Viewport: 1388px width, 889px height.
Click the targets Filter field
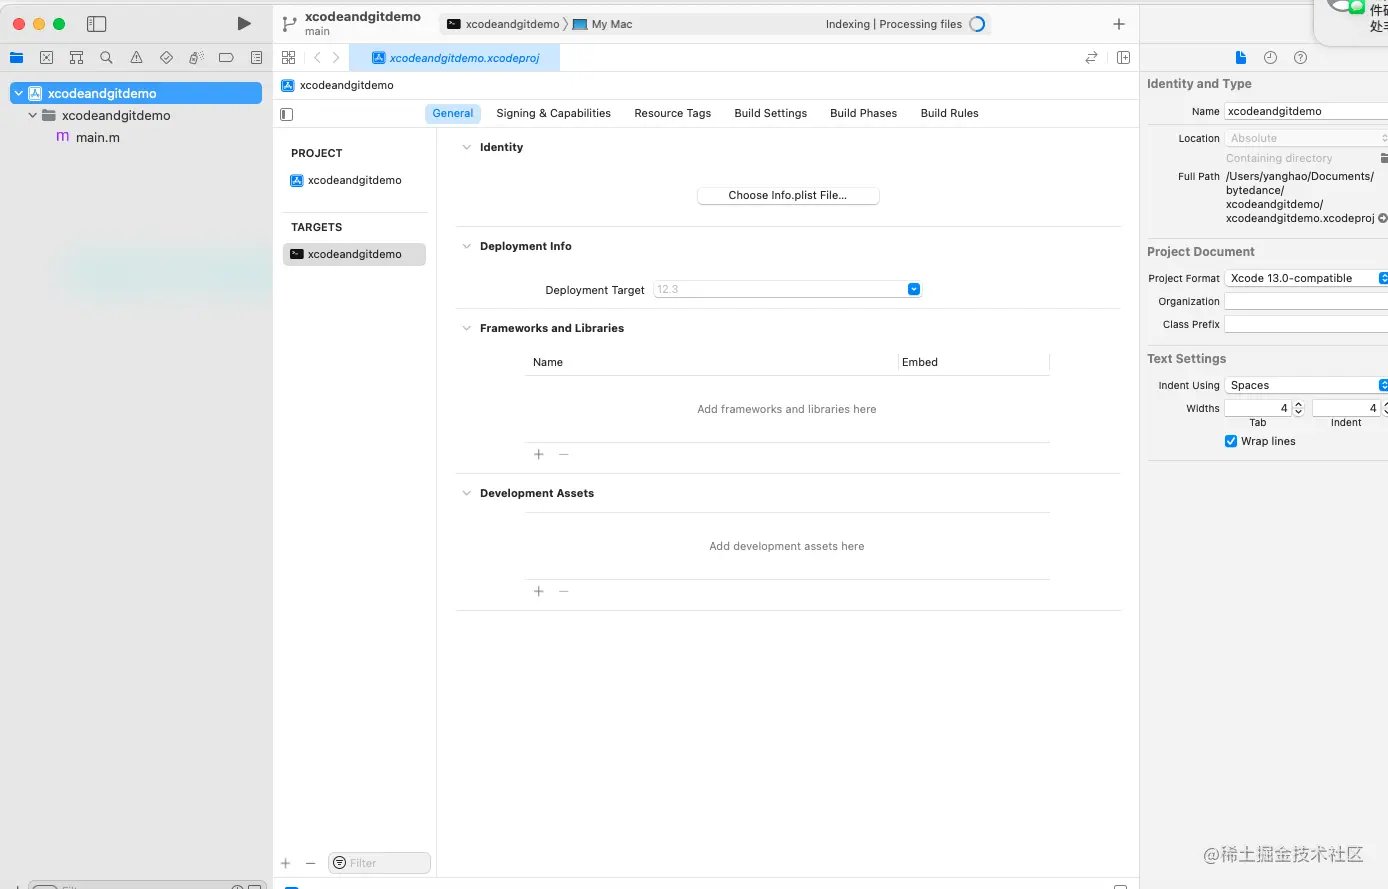pyautogui.click(x=379, y=863)
